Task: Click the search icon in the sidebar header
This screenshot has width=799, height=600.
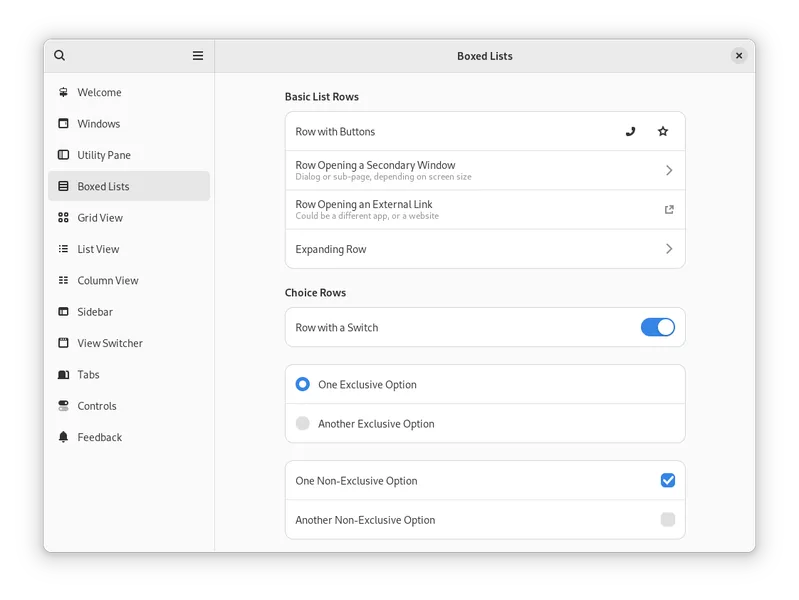Action: point(60,56)
